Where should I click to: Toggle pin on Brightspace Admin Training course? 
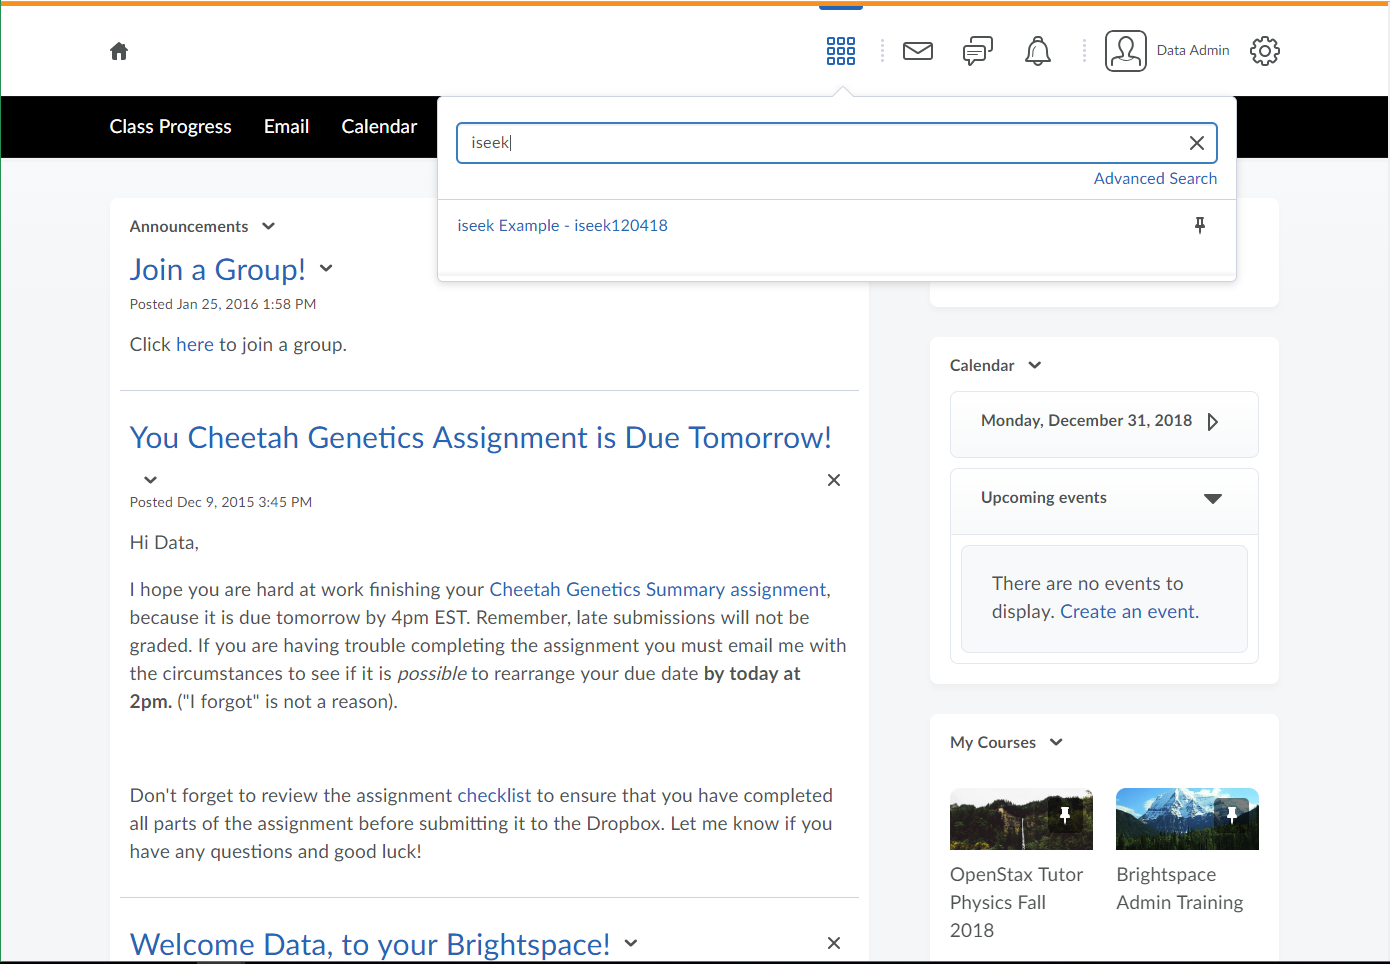coord(1231,815)
